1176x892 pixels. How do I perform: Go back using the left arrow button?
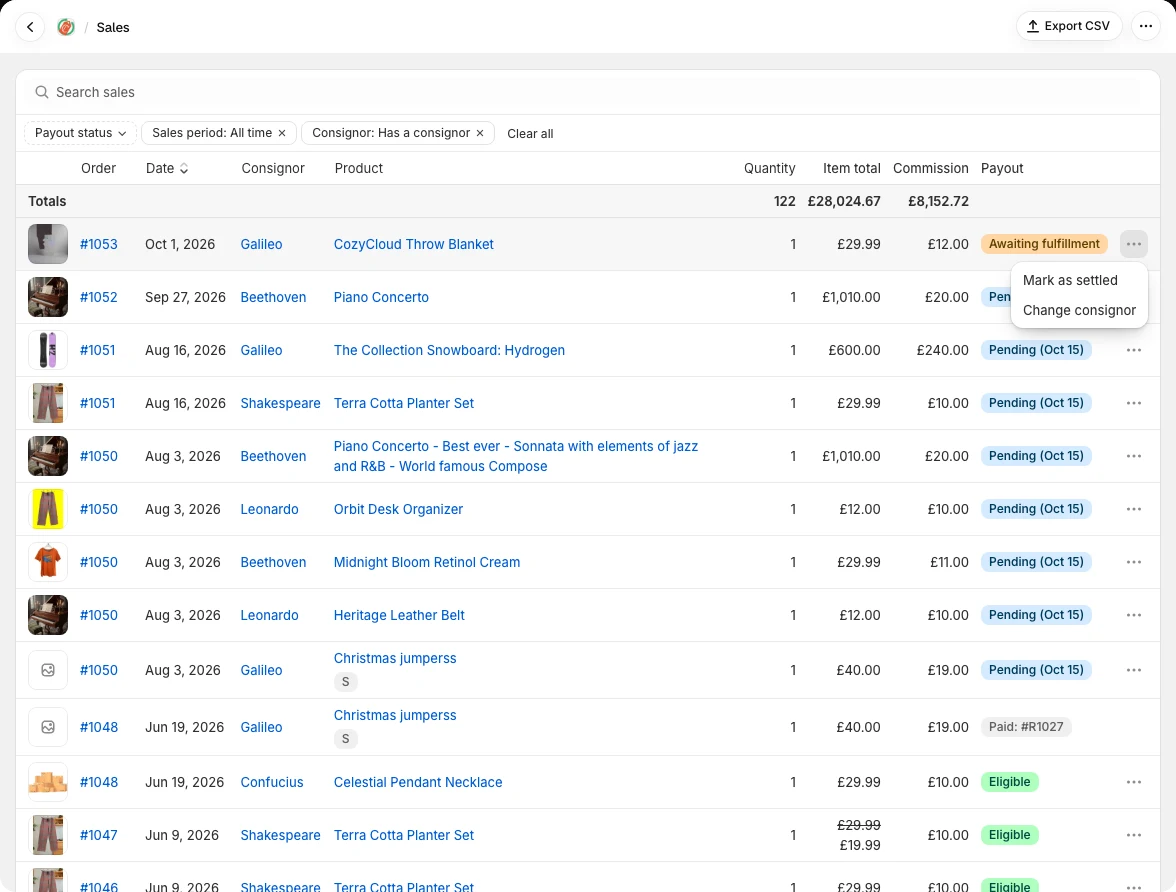point(30,27)
